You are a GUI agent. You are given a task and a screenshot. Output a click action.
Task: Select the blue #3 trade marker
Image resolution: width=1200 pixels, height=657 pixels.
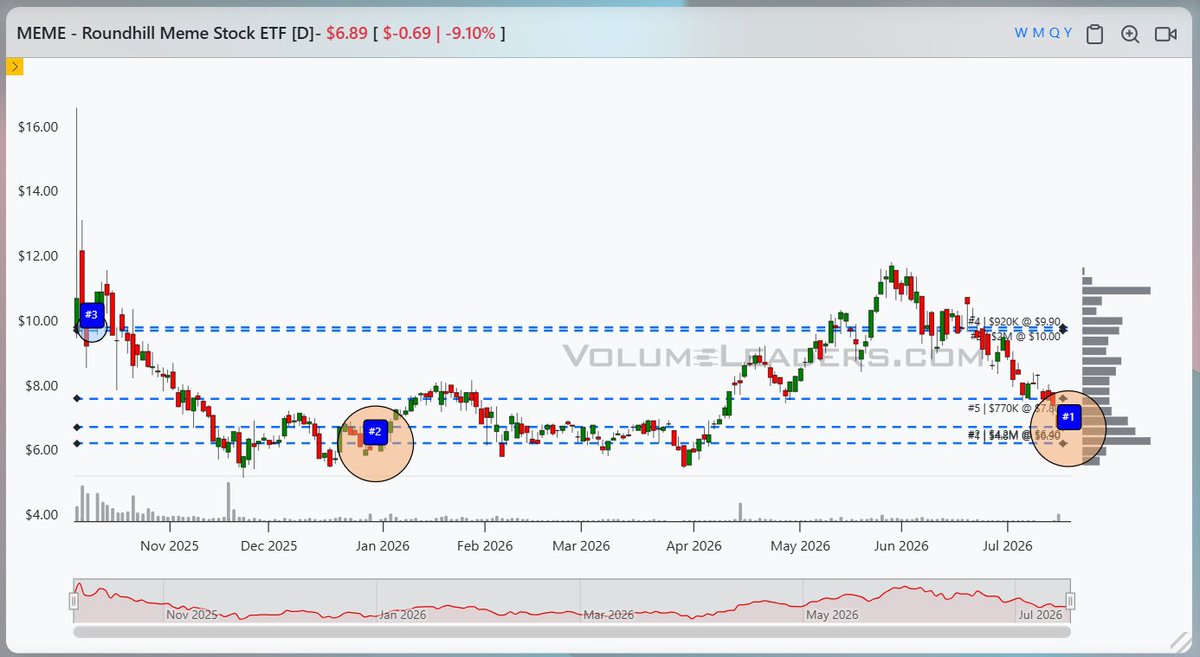tap(91, 315)
